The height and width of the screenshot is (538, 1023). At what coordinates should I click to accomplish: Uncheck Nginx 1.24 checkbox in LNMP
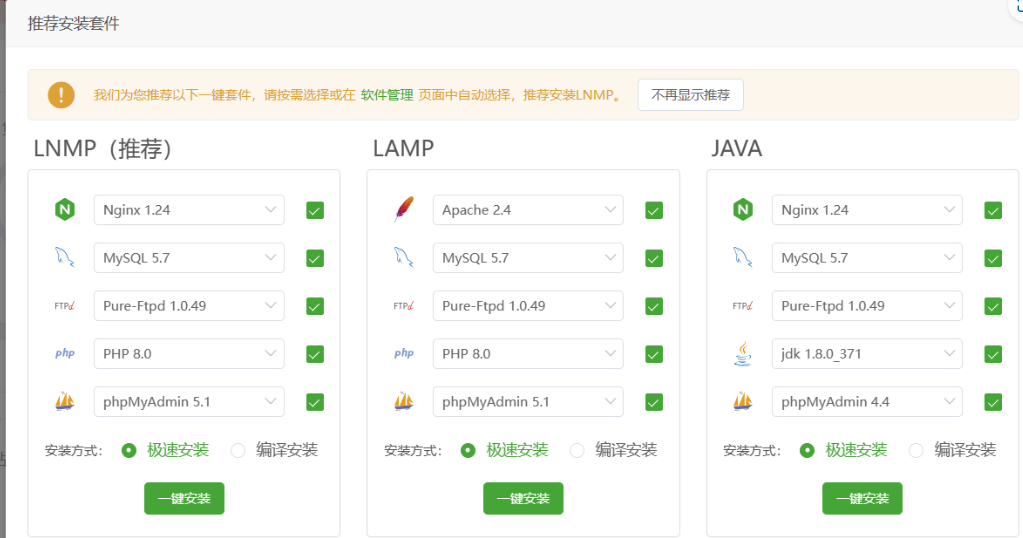point(315,211)
